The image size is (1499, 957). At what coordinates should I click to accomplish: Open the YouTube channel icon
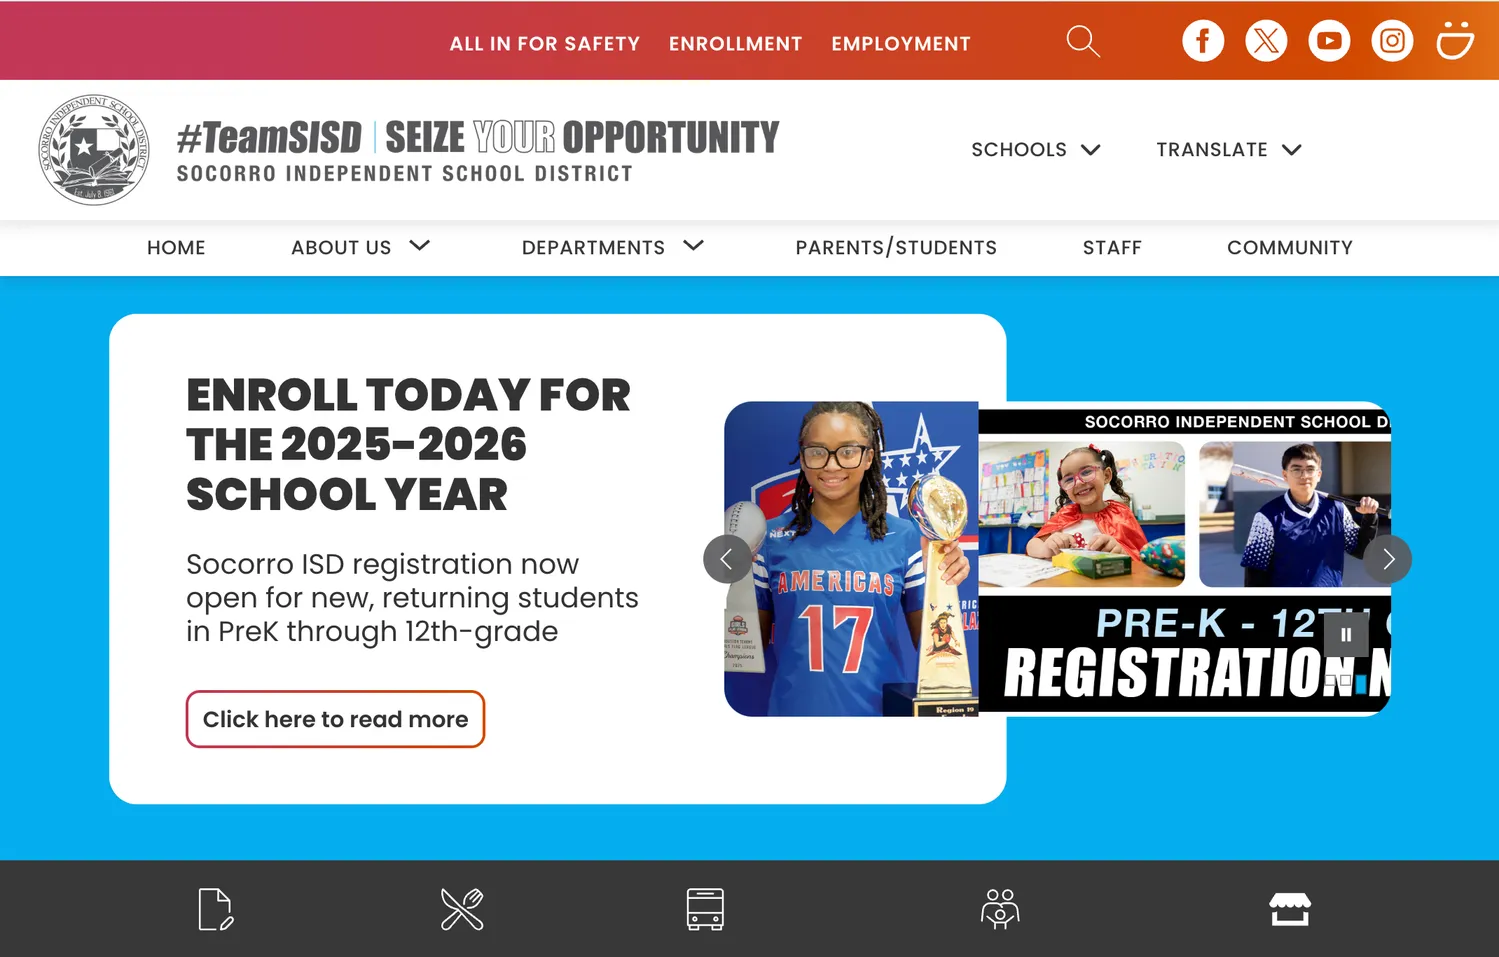coord(1329,41)
